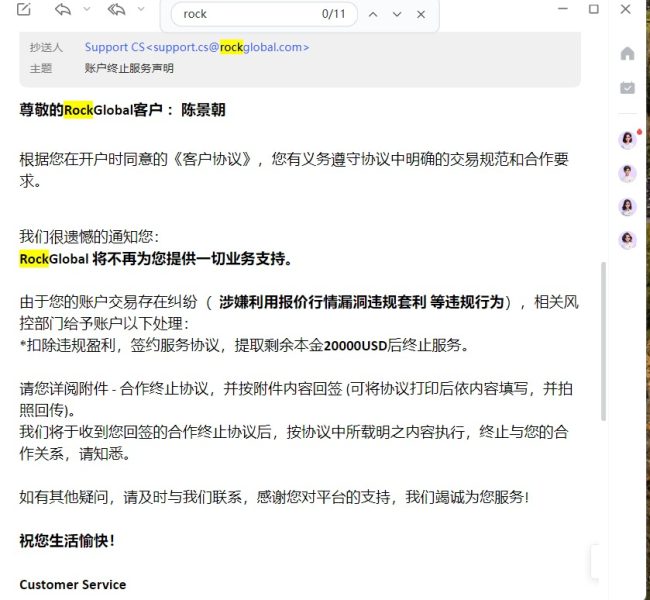Click the reply arrow icon
The height and width of the screenshot is (600, 650).
click(63, 9)
